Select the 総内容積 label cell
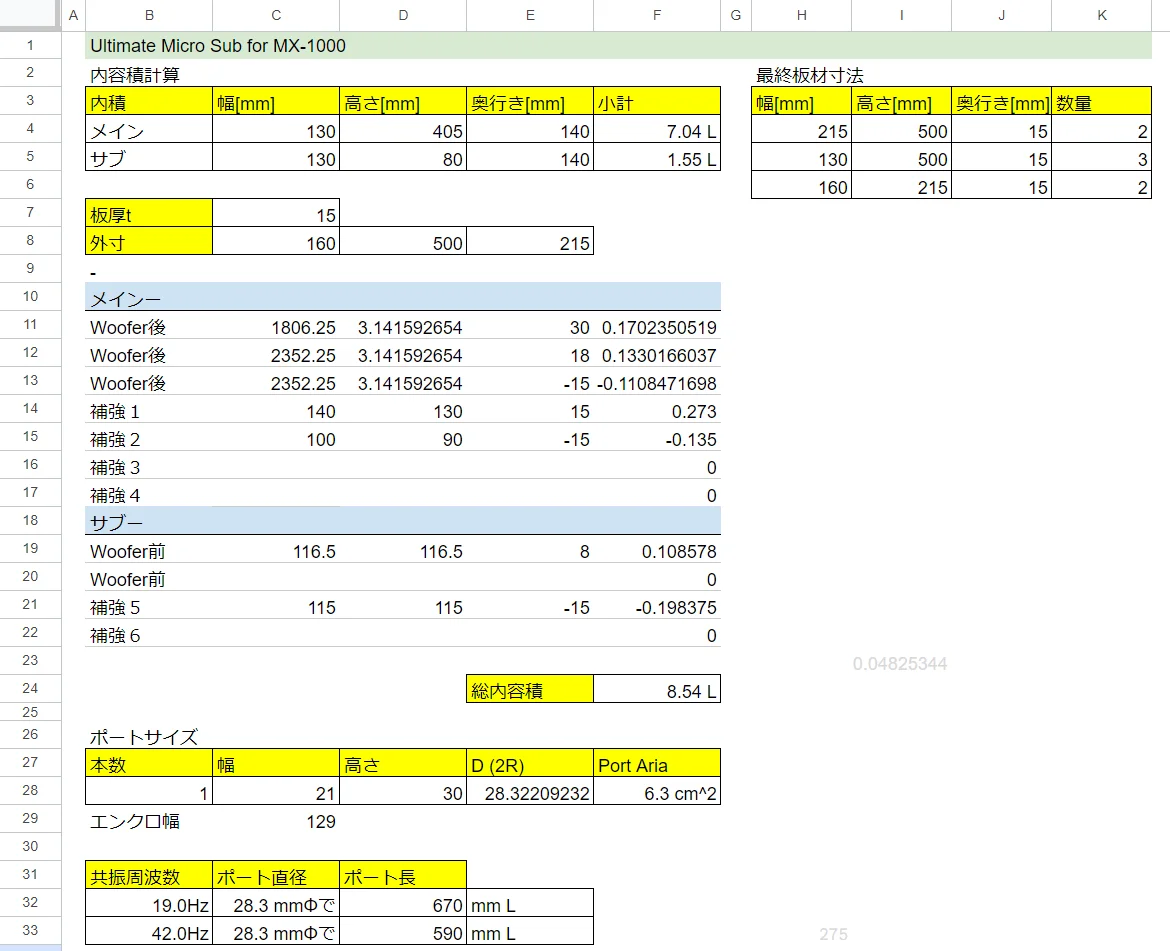The image size is (1170, 951). (529, 690)
